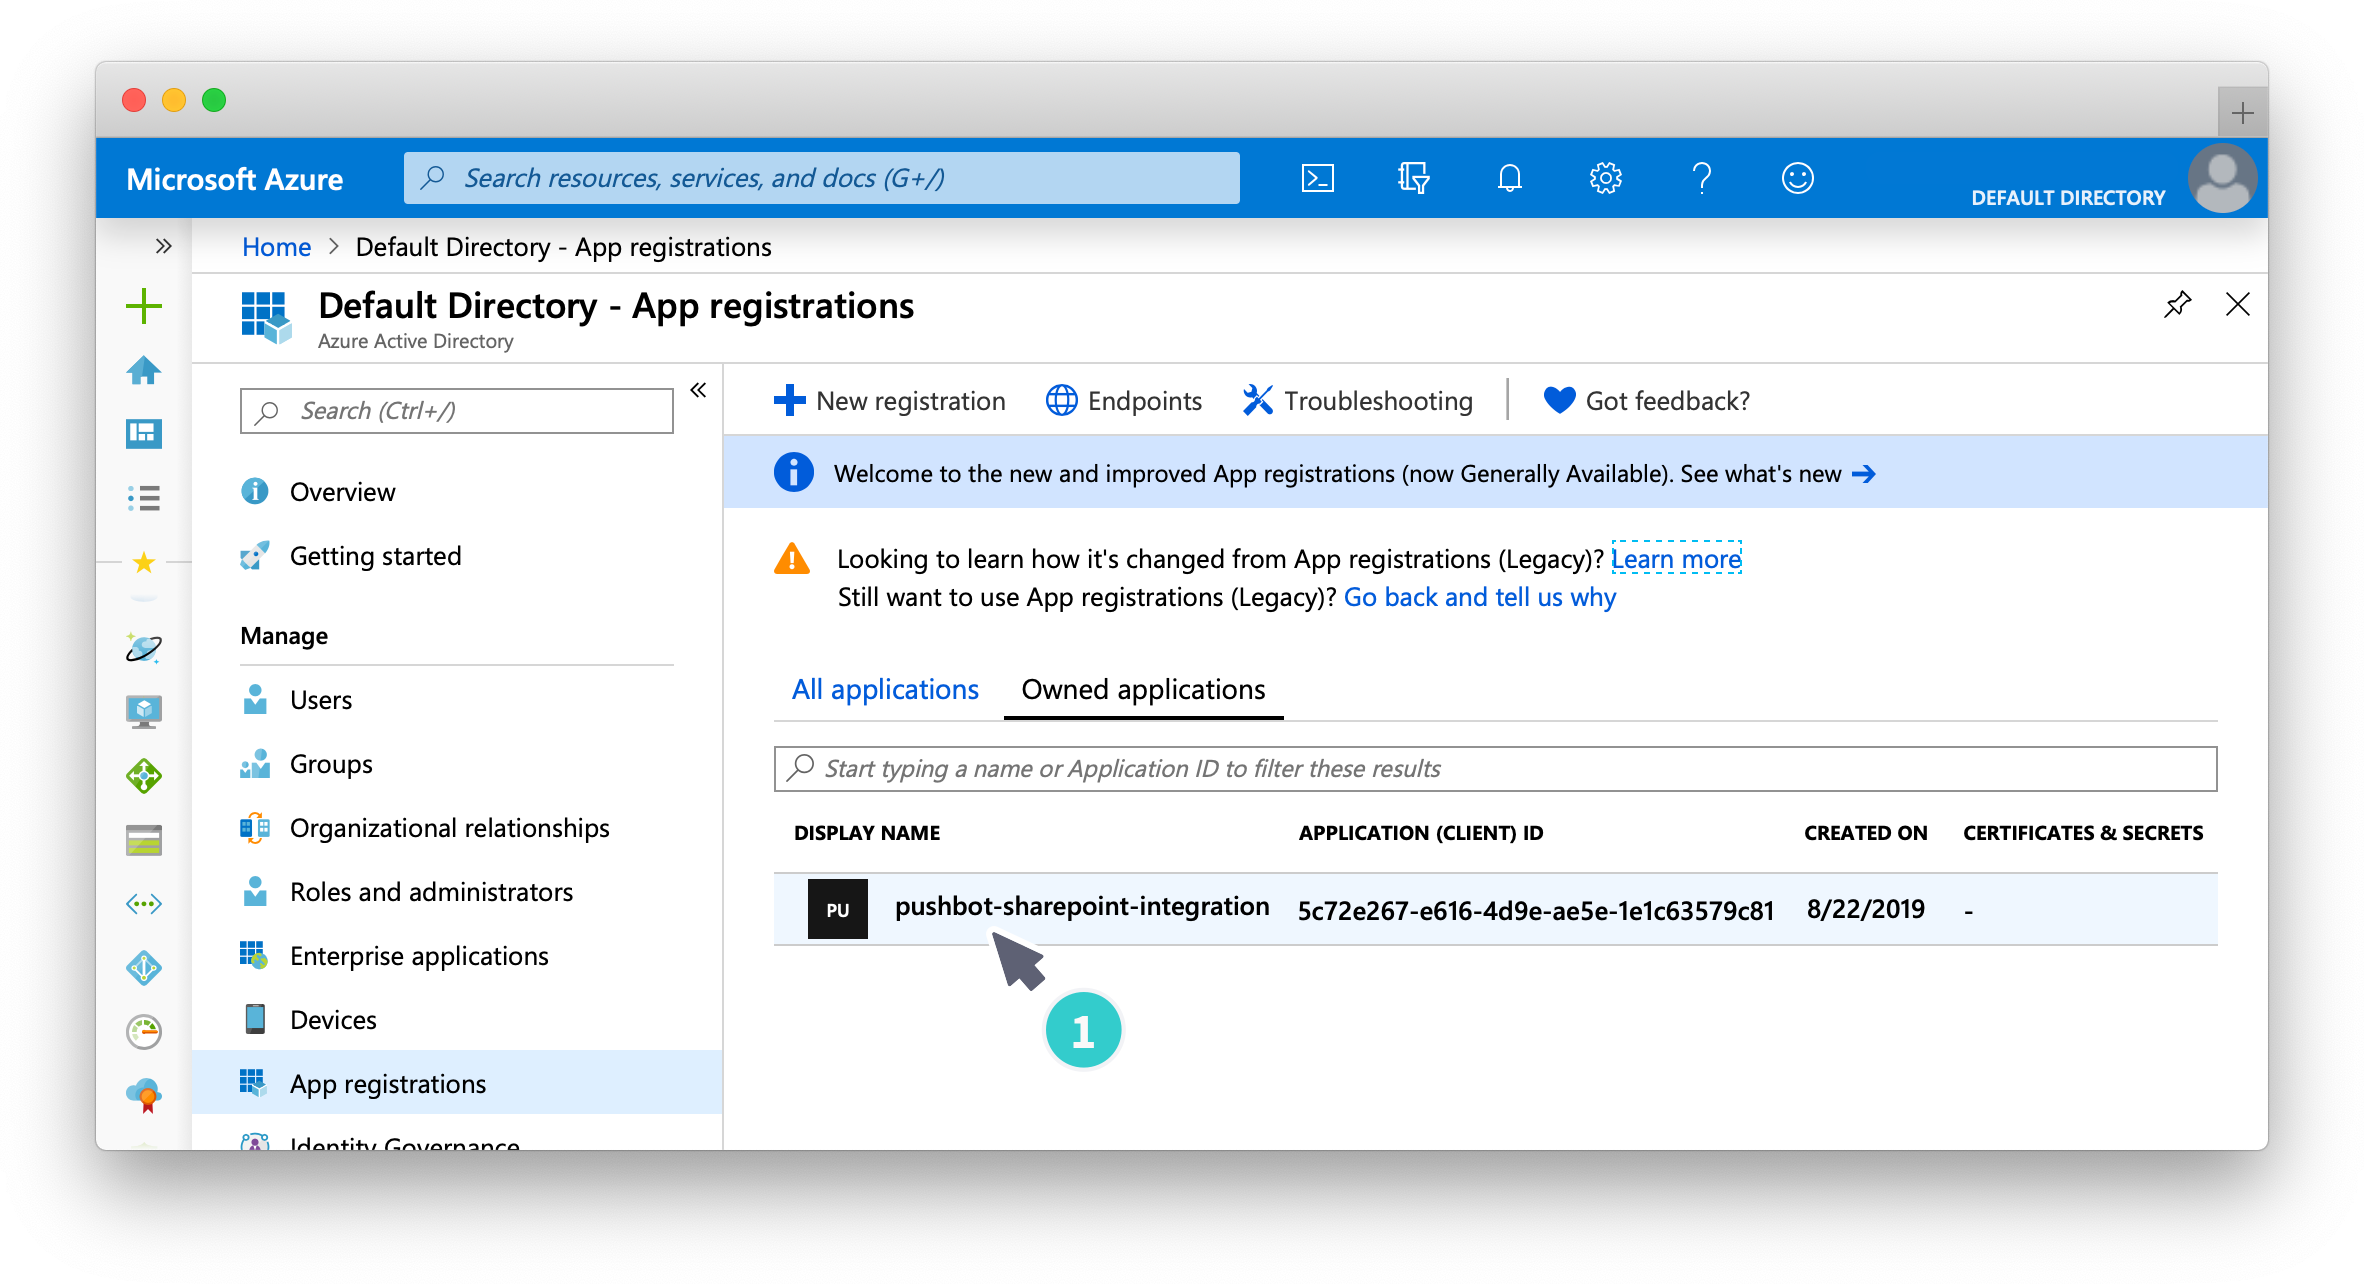Screen dimensions: 2364x1284
Task: Click CREATED ON column header
Action: click(1865, 833)
